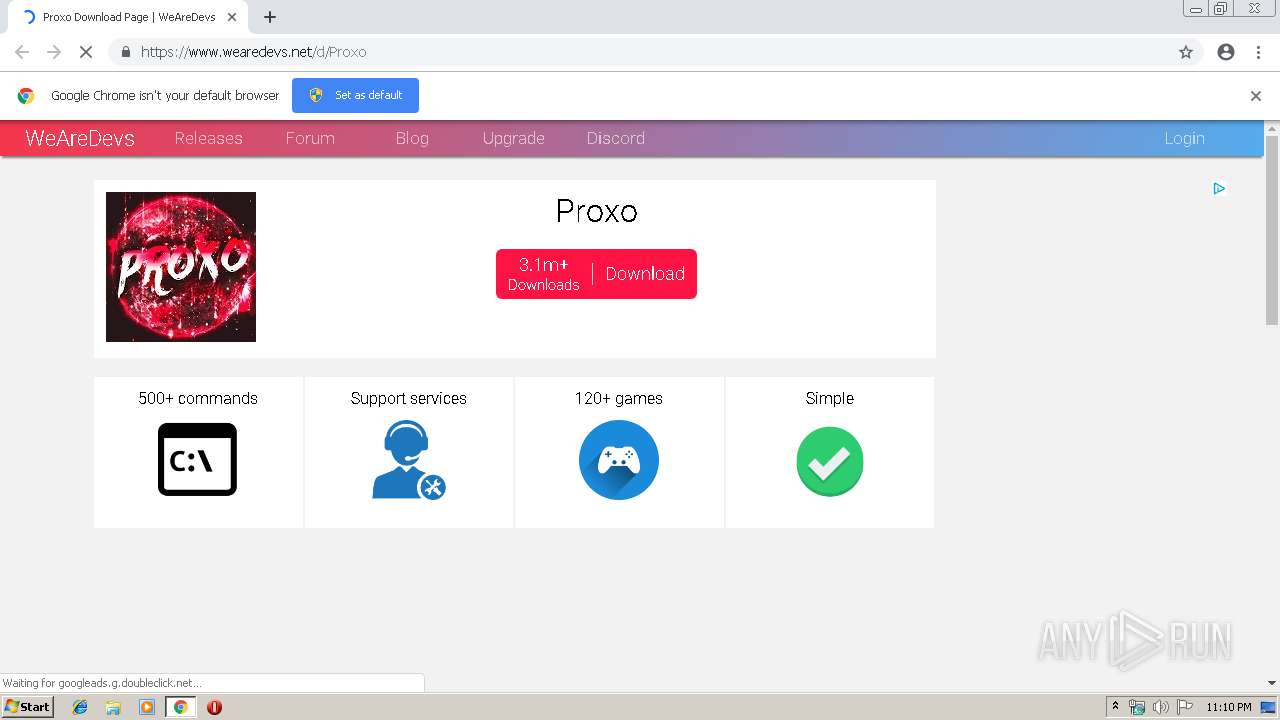This screenshot has width=1280, height=720.
Task: Click the 3.1m+ Downloads counter
Action: click(543, 274)
